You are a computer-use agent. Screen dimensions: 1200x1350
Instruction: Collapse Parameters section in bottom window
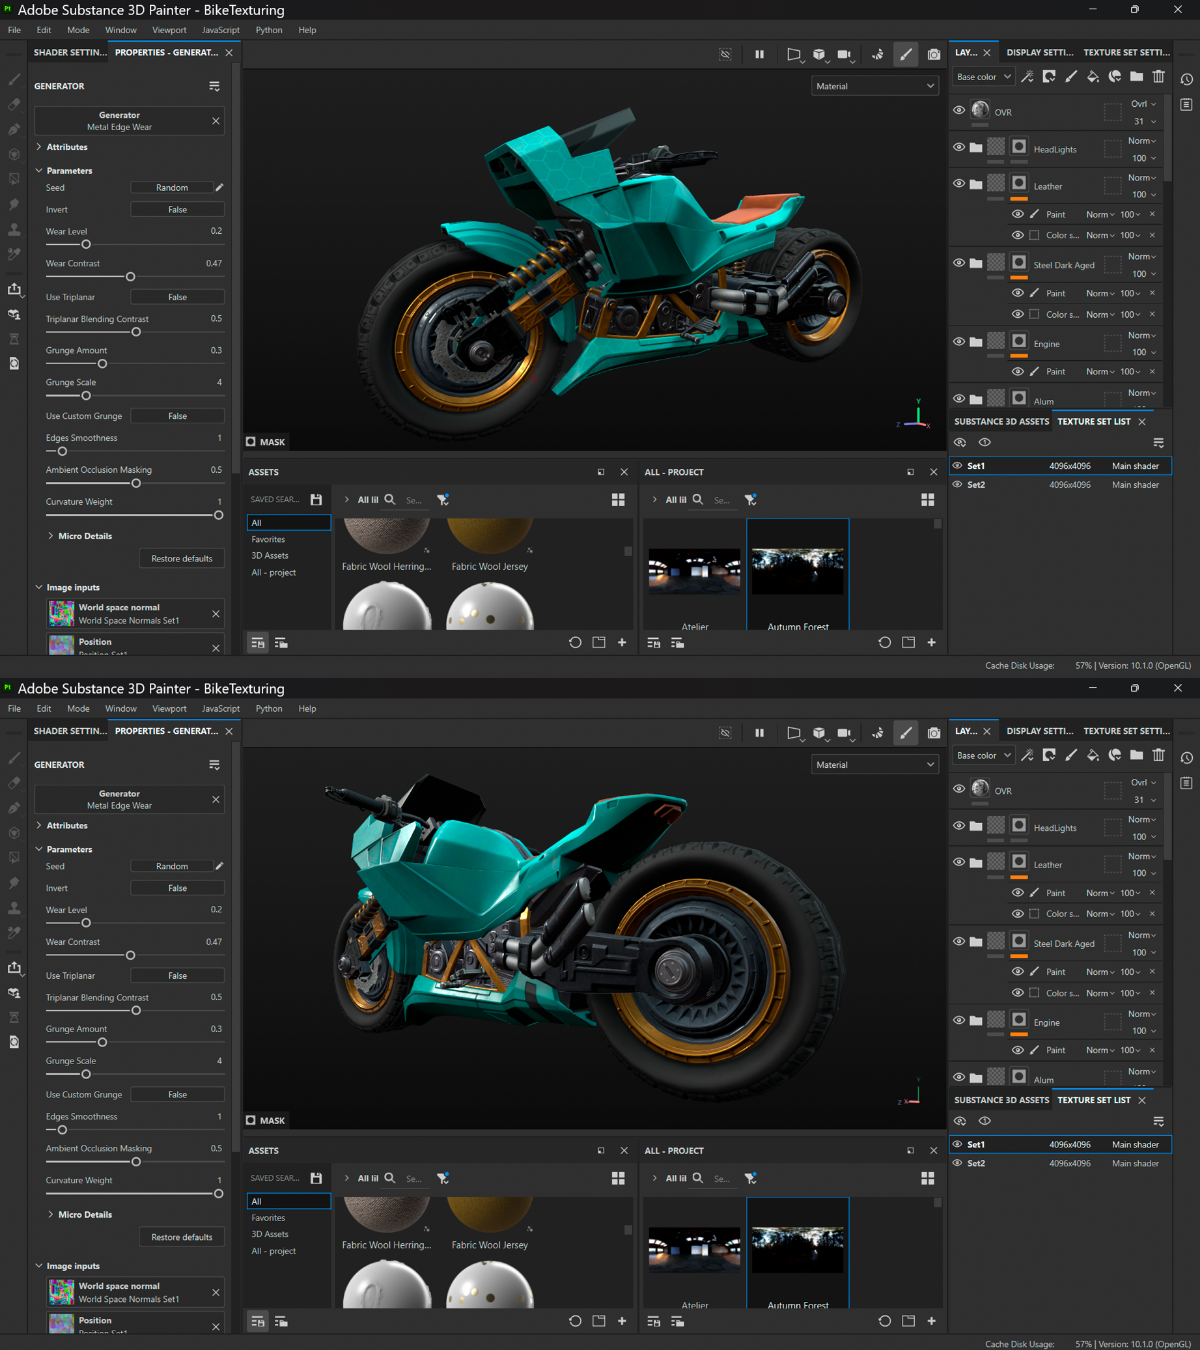[39, 849]
